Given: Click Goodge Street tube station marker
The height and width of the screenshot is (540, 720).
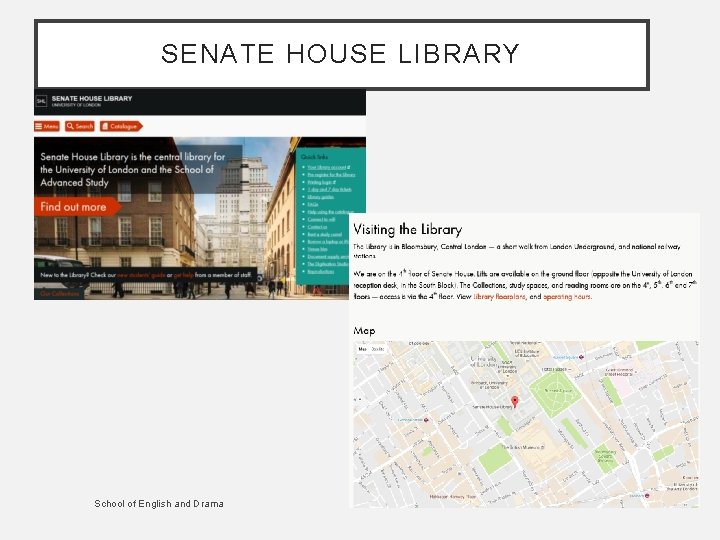Looking at the screenshot, I should pos(426,420).
